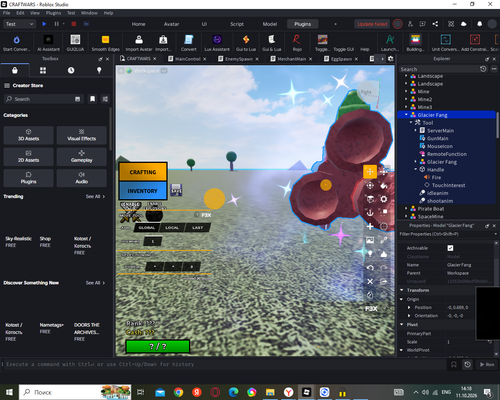This screenshot has height=400, width=500.
Task: Select the GLOBAL axes option in F3X
Action: 147,228
